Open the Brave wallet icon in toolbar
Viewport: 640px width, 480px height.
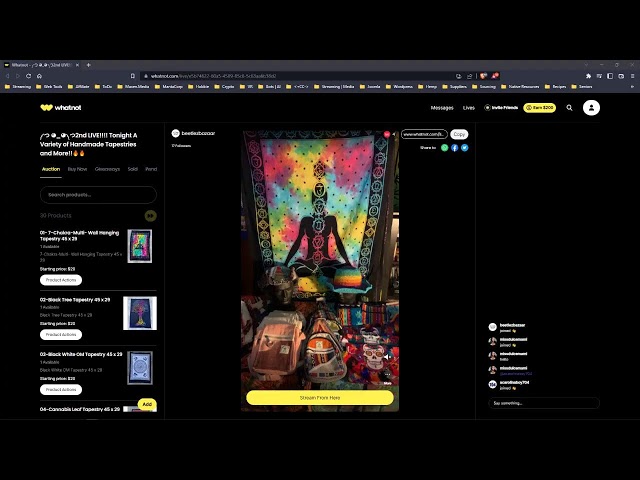click(x=621, y=76)
